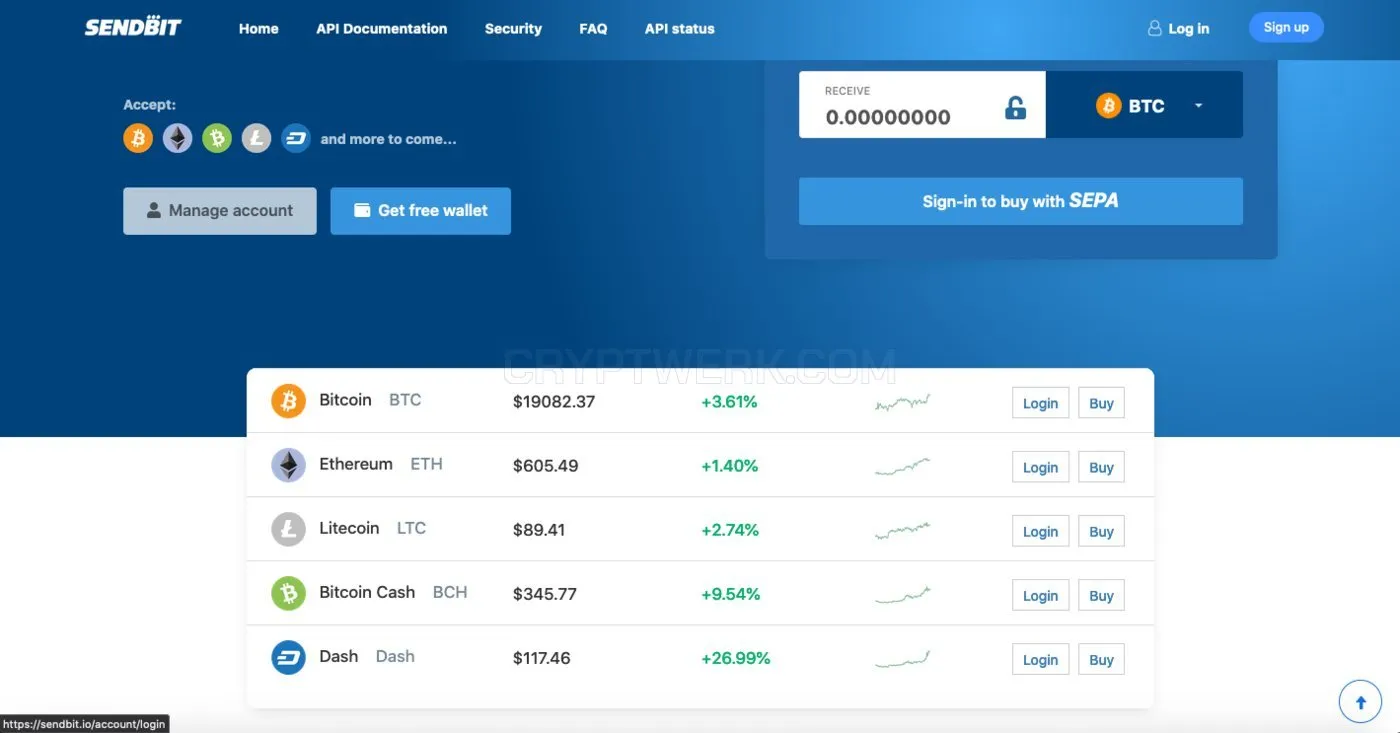Click Buy in the Litecoin row
The height and width of the screenshot is (733, 1400).
(x=1101, y=531)
